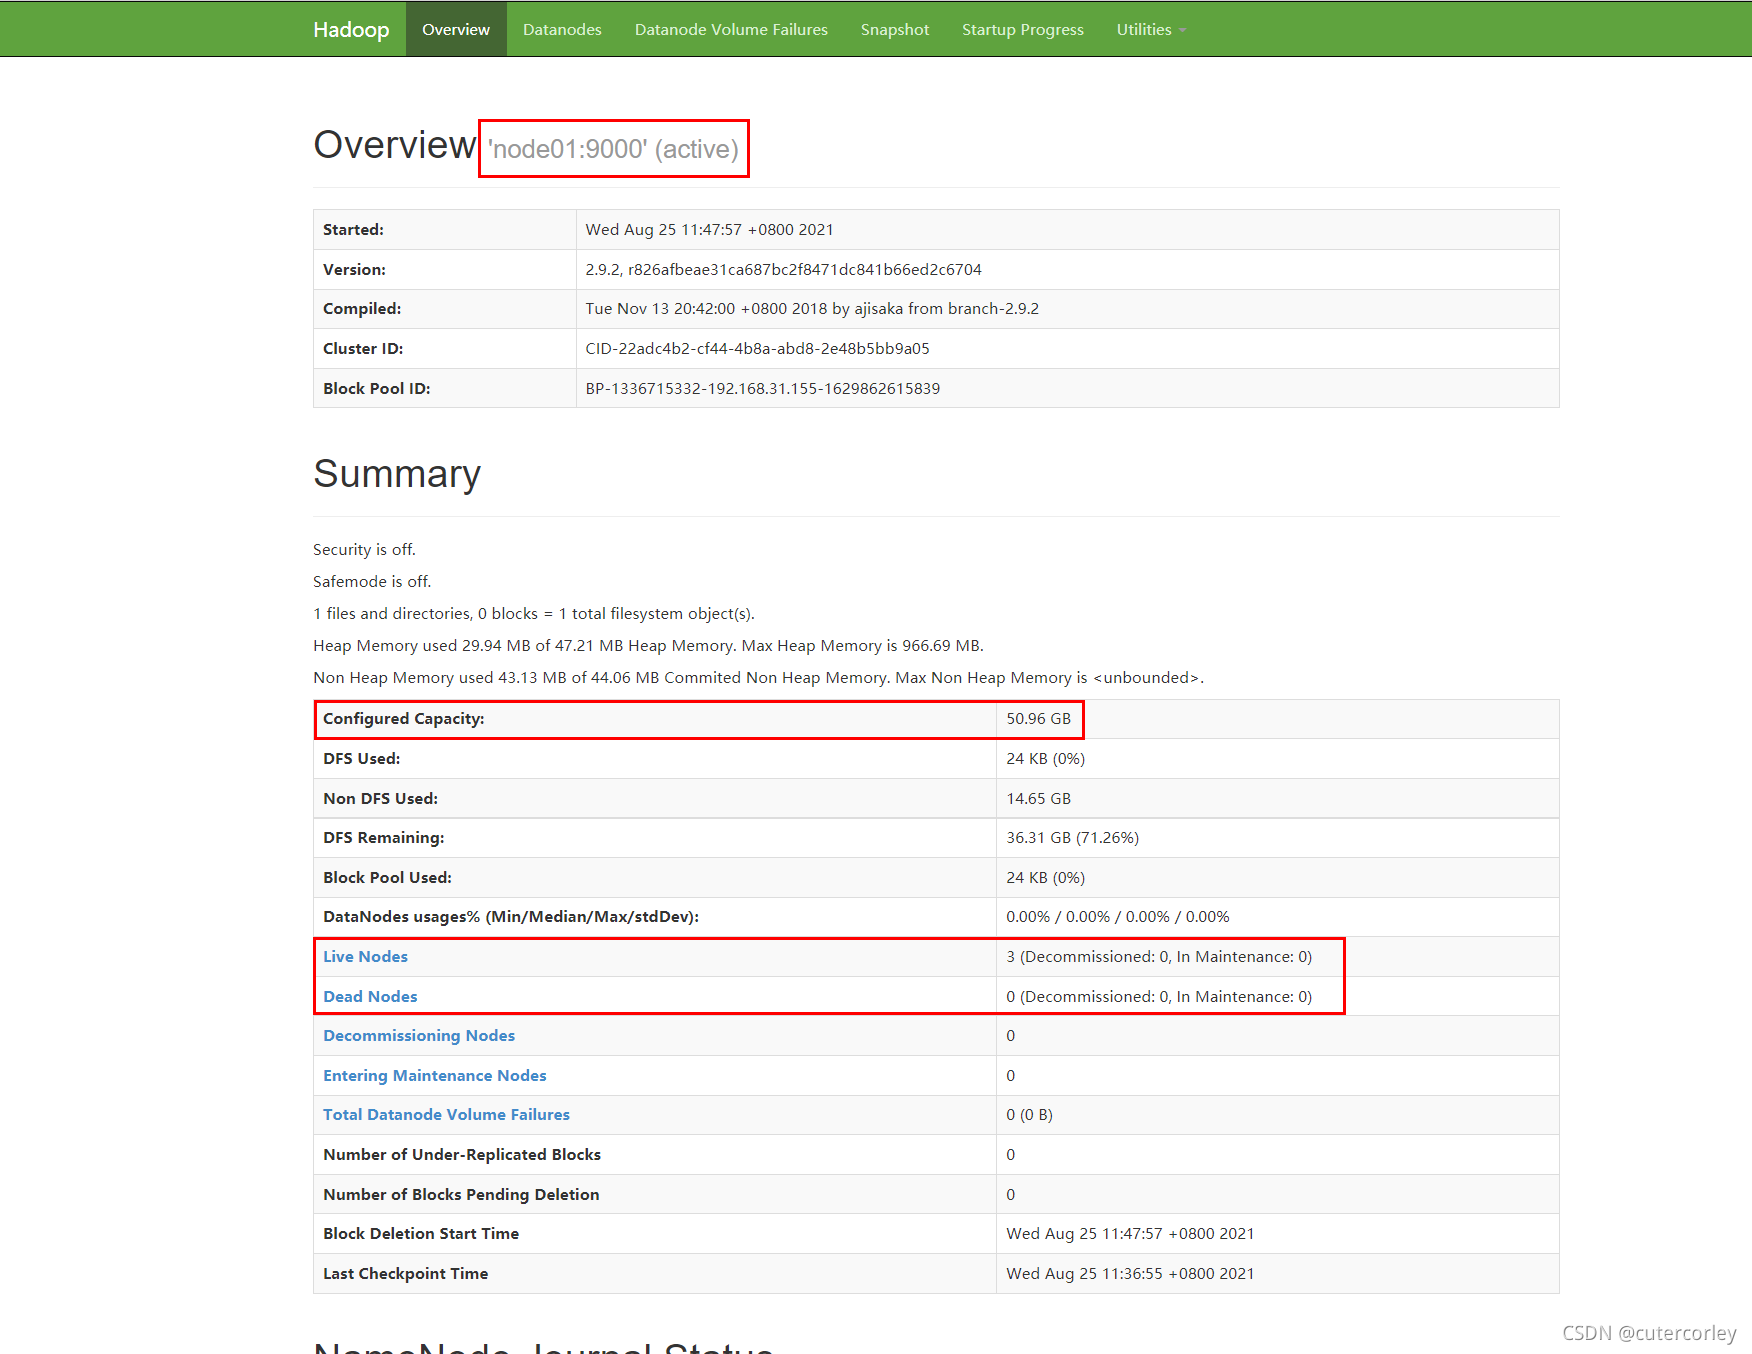This screenshot has height=1354, width=1752.
Task: Open the Live Nodes link
Action: point(365,957)
